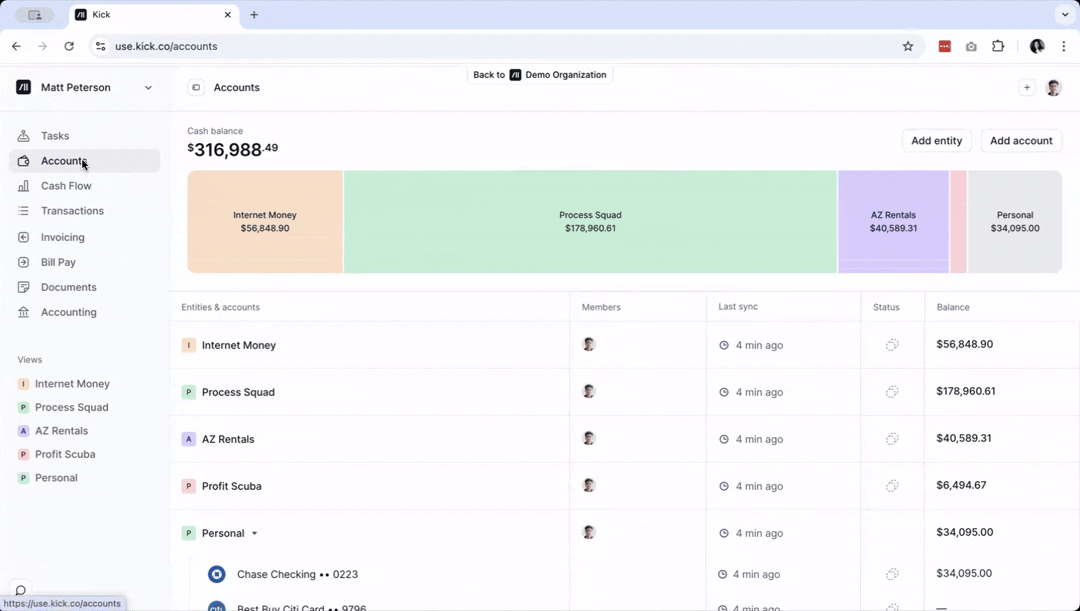Open Cash Flow chart icon in sidebar

24,186
